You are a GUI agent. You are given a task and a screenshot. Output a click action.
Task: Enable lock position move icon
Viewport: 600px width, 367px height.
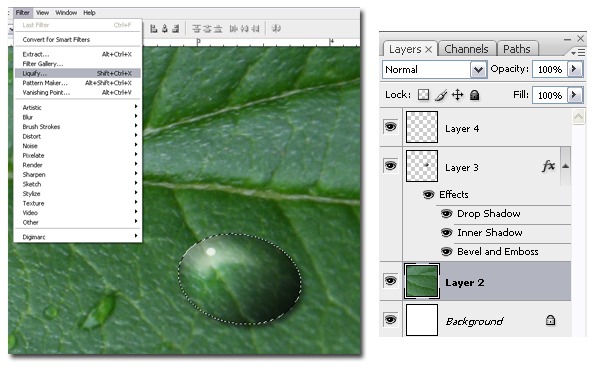tap(458, 95)
